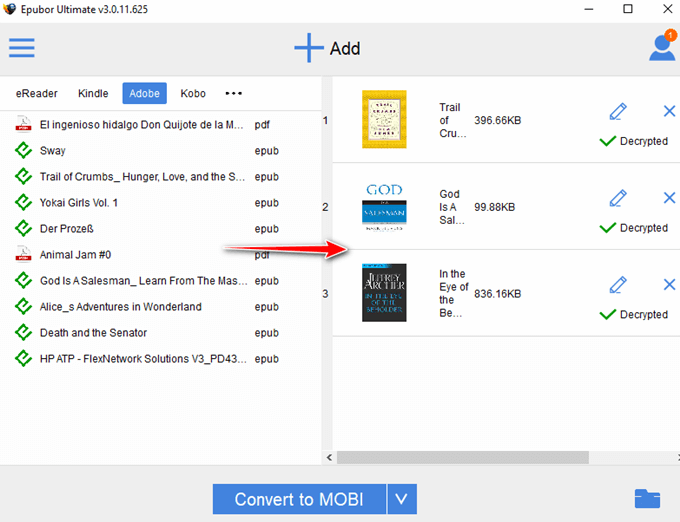
Task: Click the 99.88KB file size value
Action: click(x=494, y=207)
